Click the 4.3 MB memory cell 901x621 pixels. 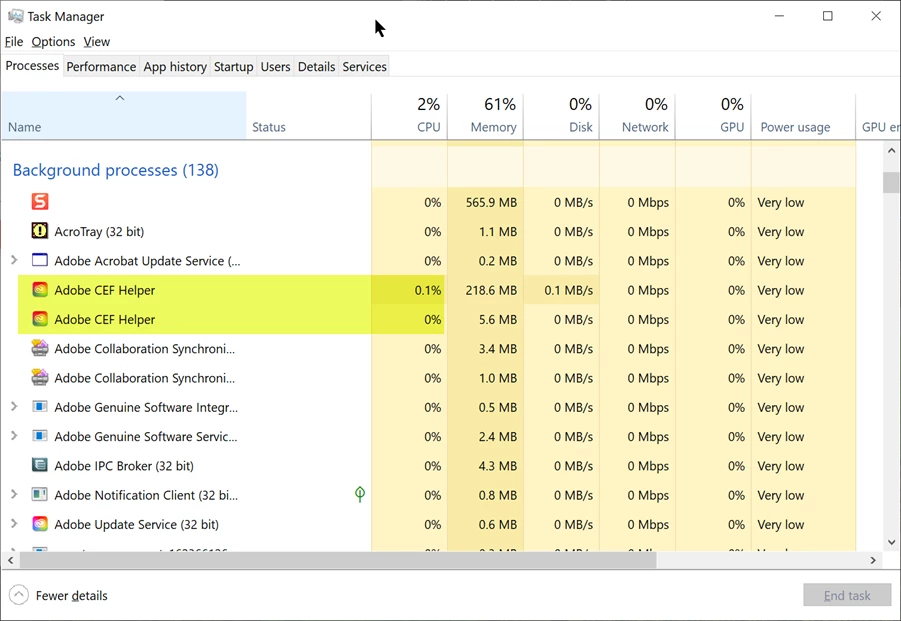click(x=486, y=466)
